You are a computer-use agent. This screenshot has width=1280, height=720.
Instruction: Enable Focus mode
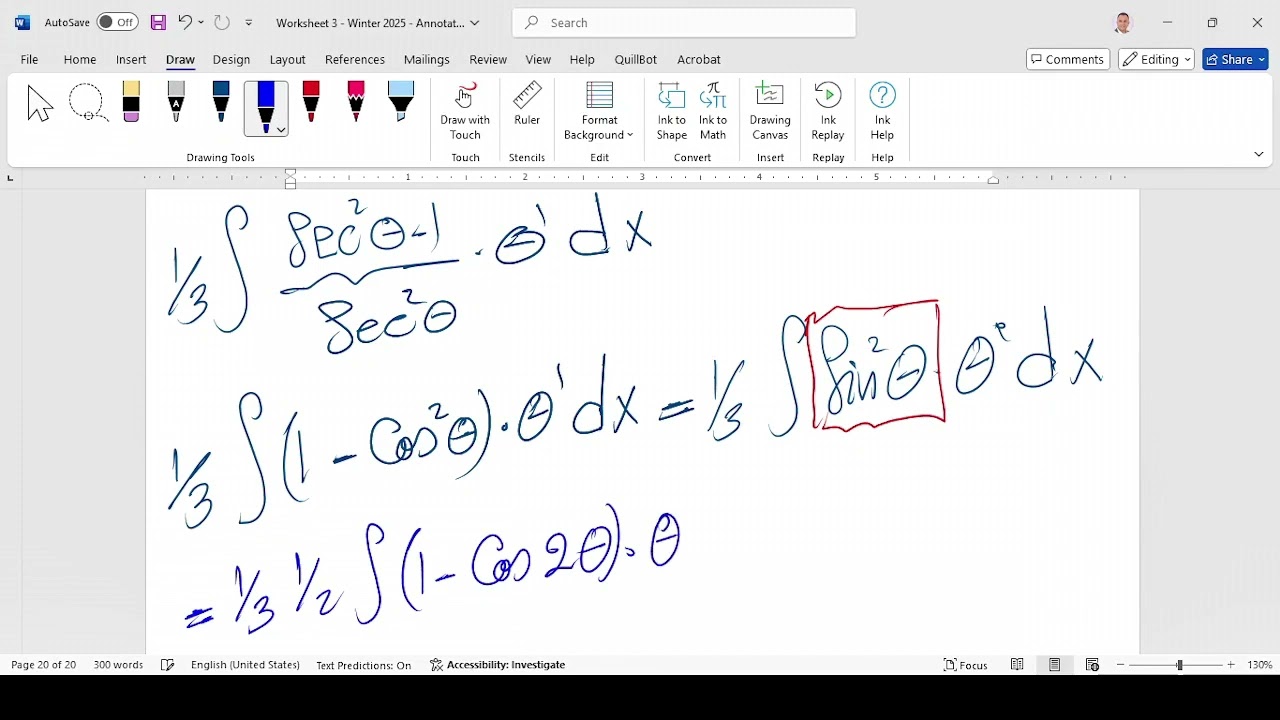pos(966,665)
